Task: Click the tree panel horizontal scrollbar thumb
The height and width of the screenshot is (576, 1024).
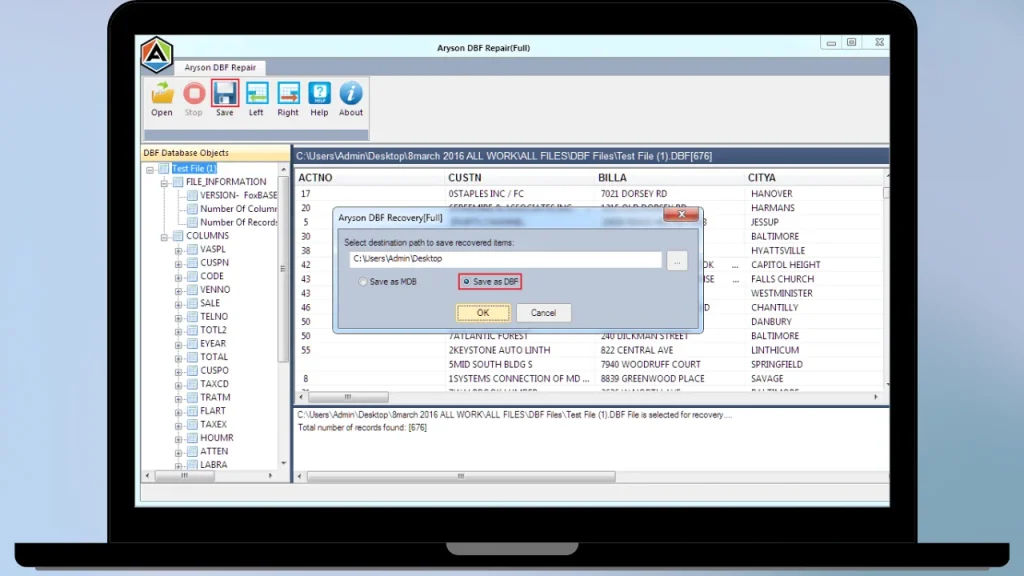Action: click(185, 476)
